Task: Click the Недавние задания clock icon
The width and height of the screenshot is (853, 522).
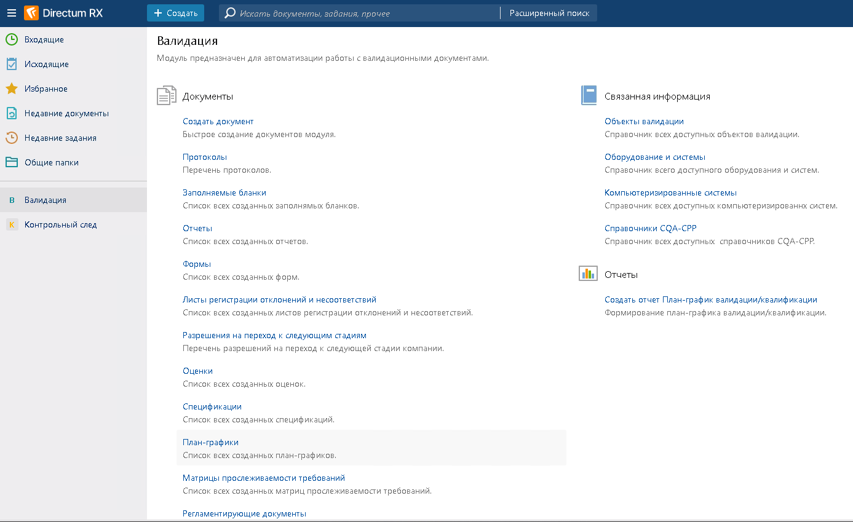Action: coord(11,138)
